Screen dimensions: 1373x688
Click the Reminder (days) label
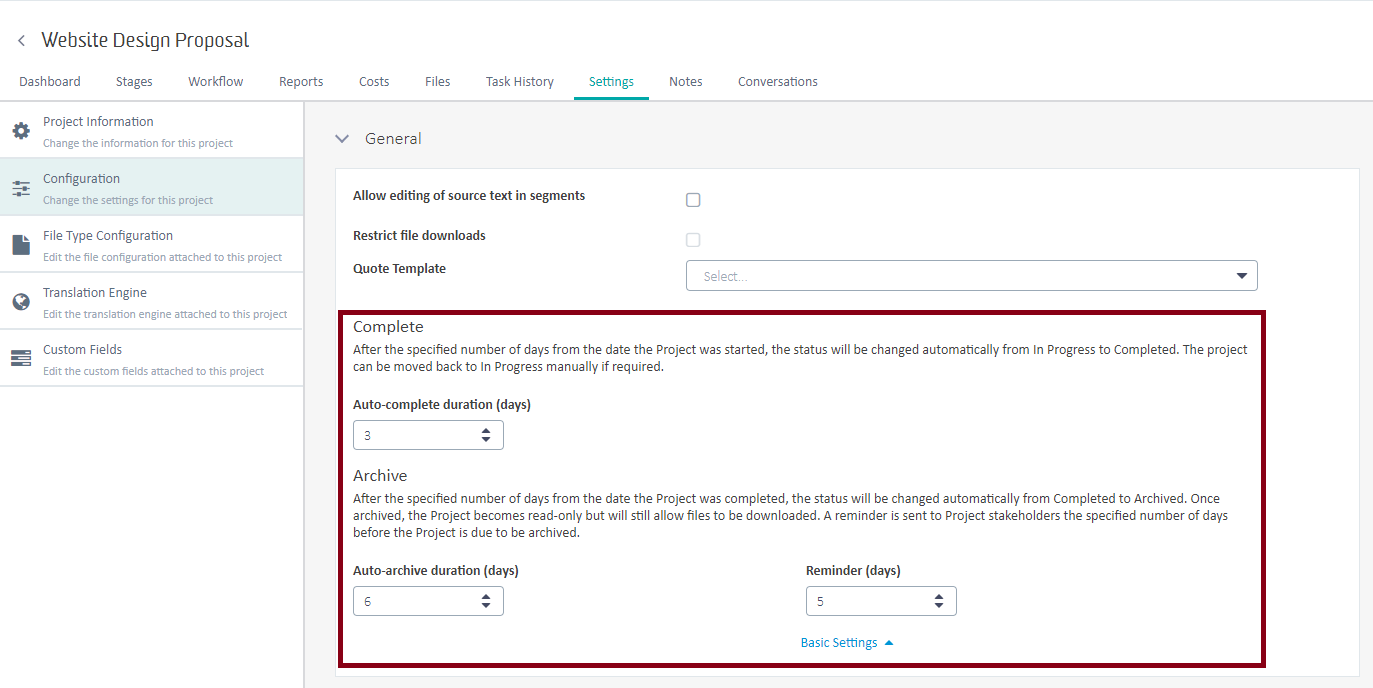853,571
